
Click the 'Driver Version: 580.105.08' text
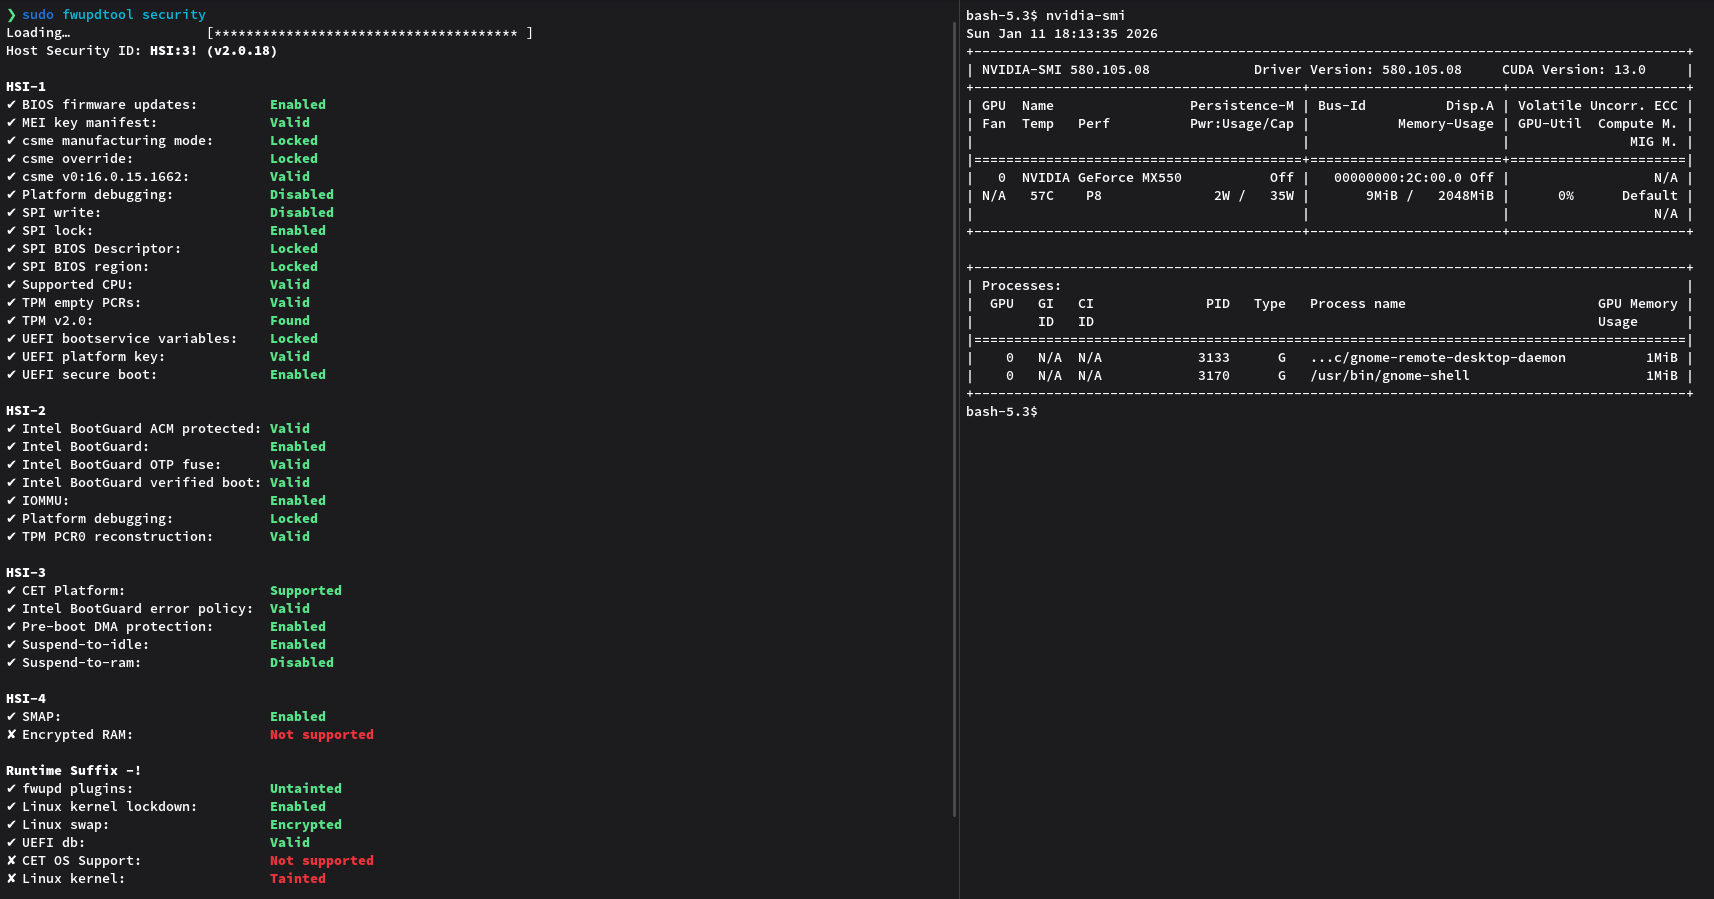[x=1358, y=70]
